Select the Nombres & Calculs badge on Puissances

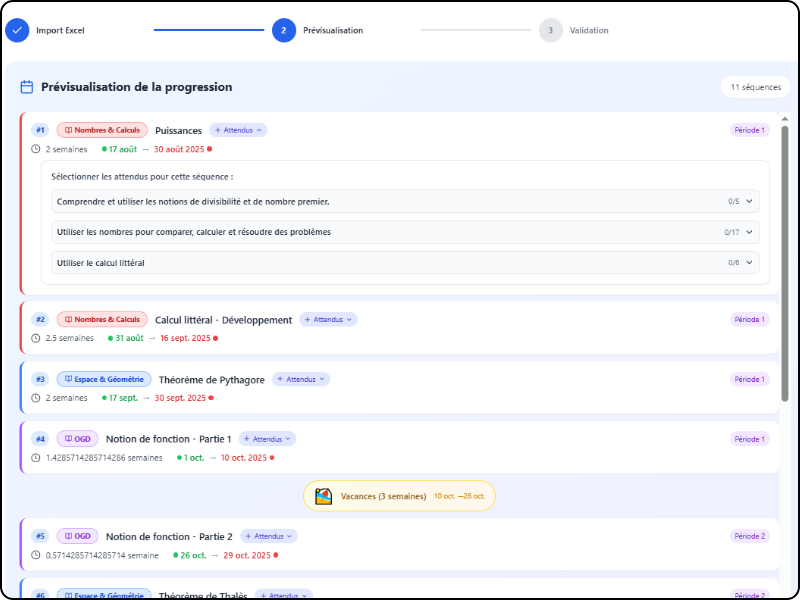(x=100, y=130)
